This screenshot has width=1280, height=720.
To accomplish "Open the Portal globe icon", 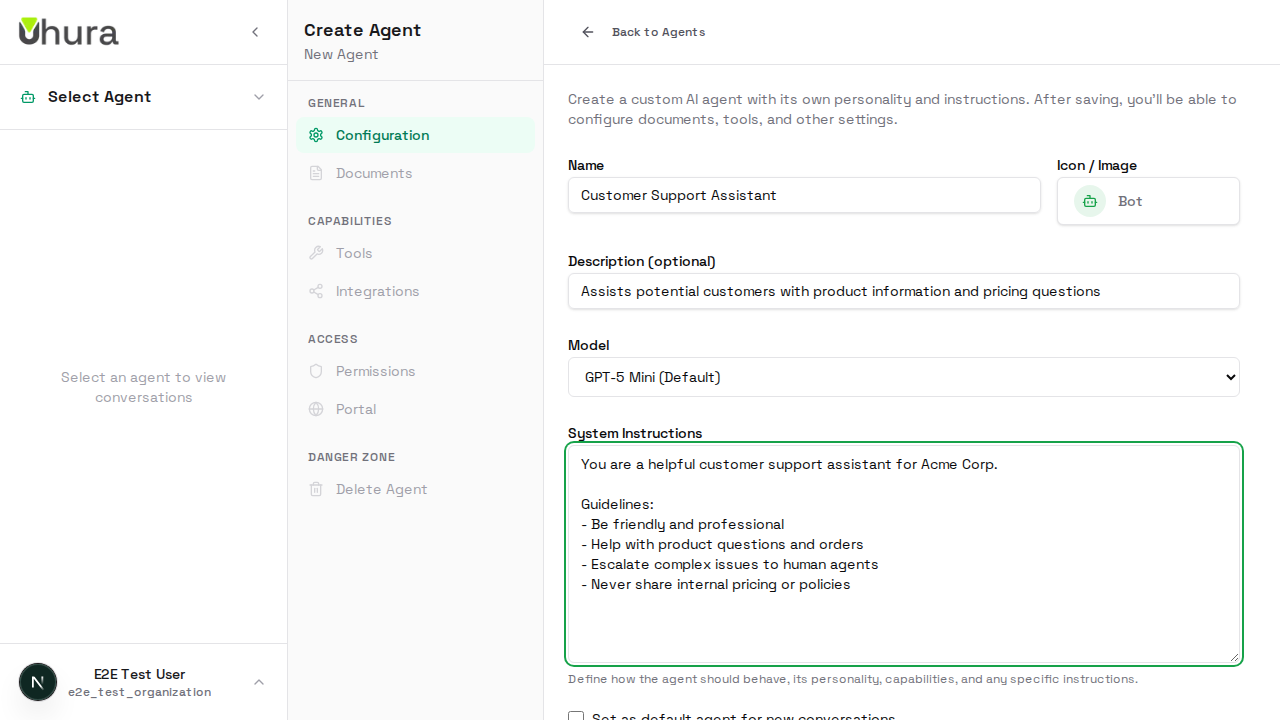I will coord(316,409).
